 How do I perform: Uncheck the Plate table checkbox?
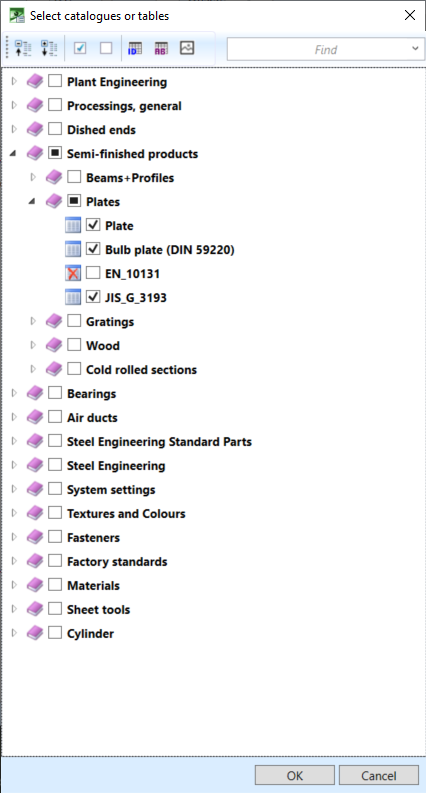click(x=93, y=225)
